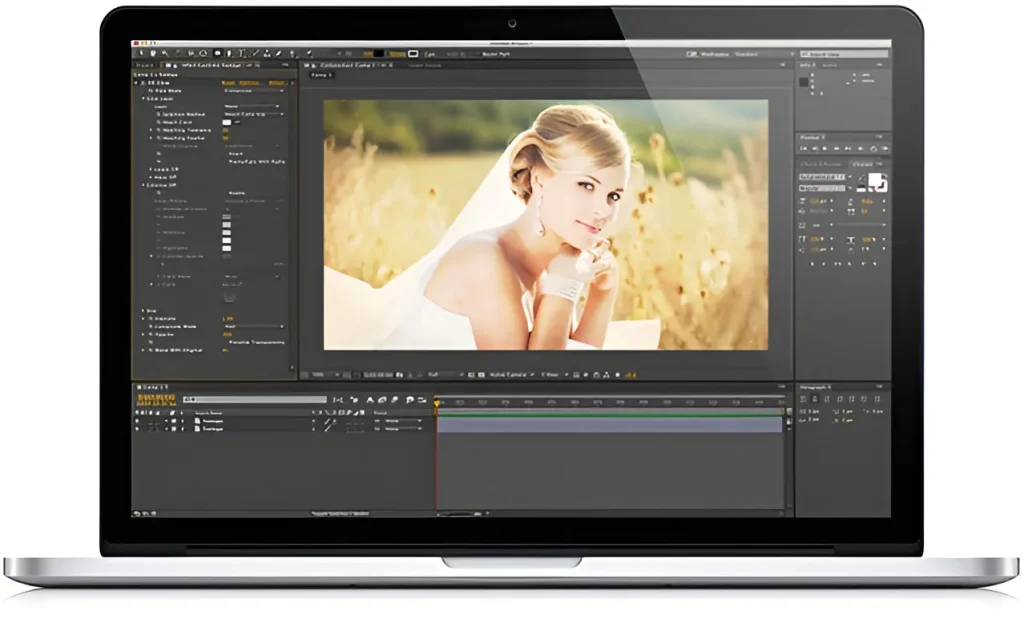The width and height of the screenshot is (1024, 627).
Task: Click the timeline layer search field
Action: tap(255, 400)
